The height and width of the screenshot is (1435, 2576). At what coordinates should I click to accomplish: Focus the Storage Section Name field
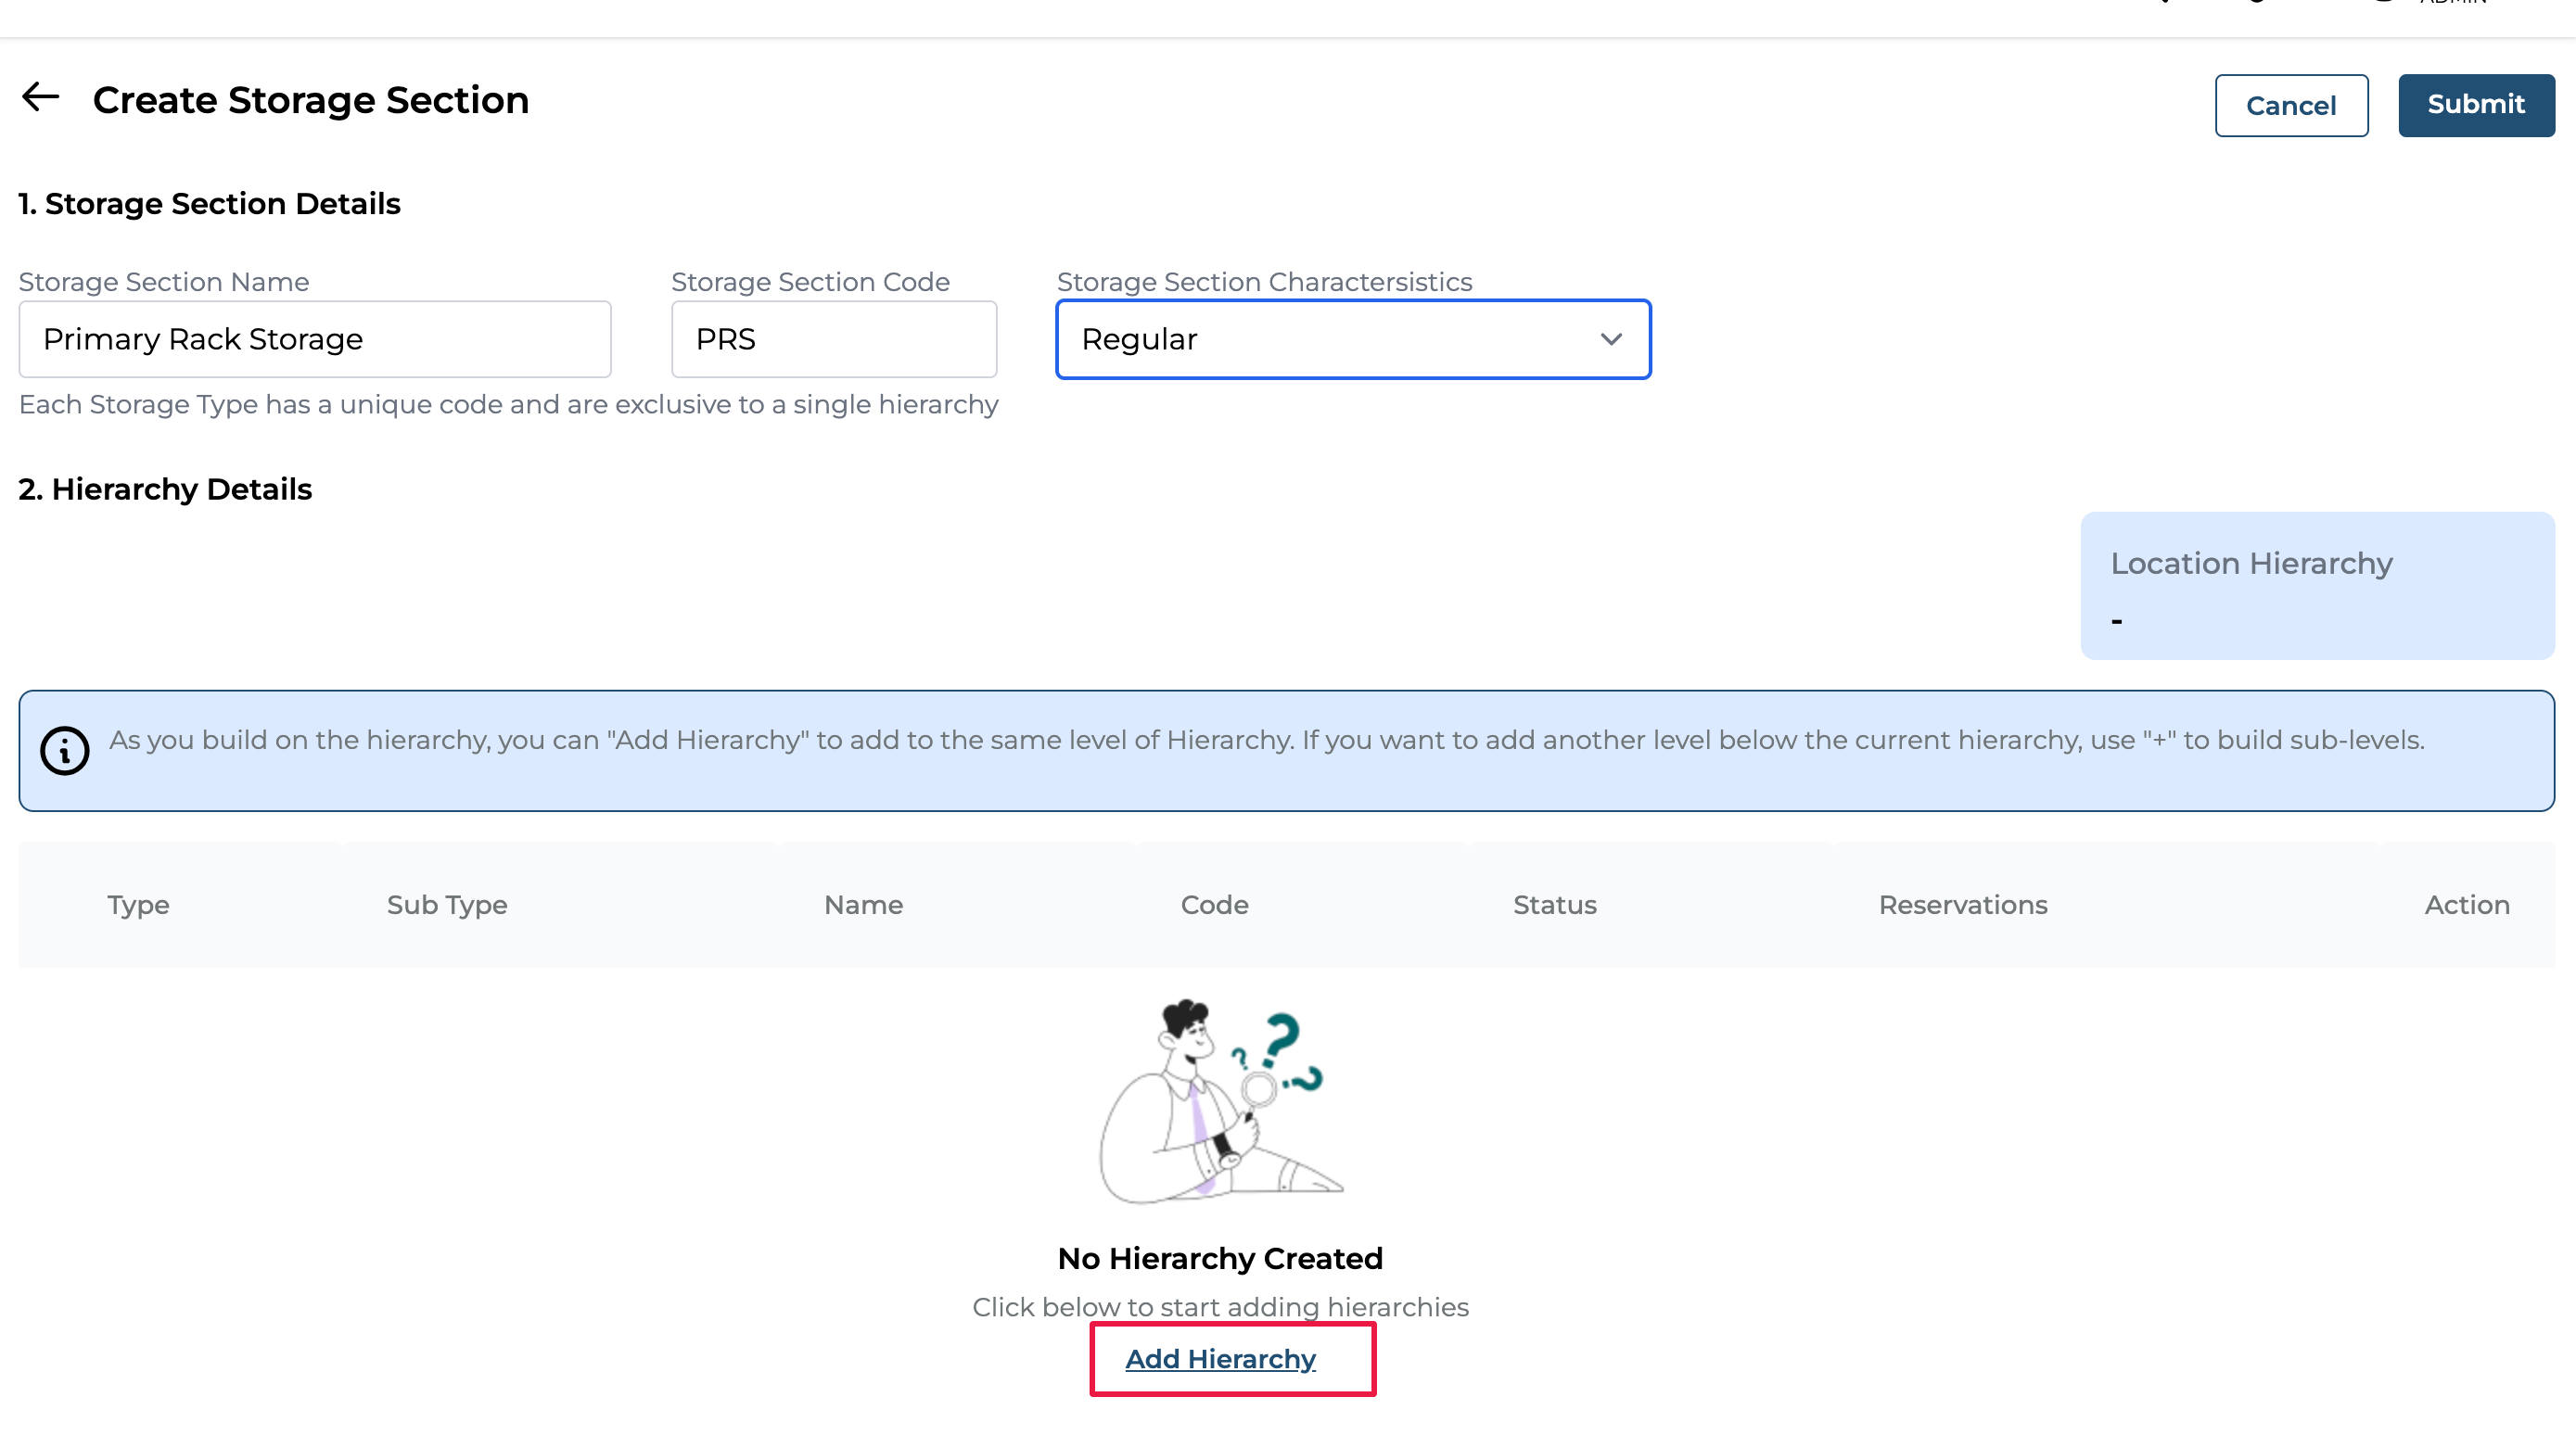pyautogui.click(x=314, y=339)
